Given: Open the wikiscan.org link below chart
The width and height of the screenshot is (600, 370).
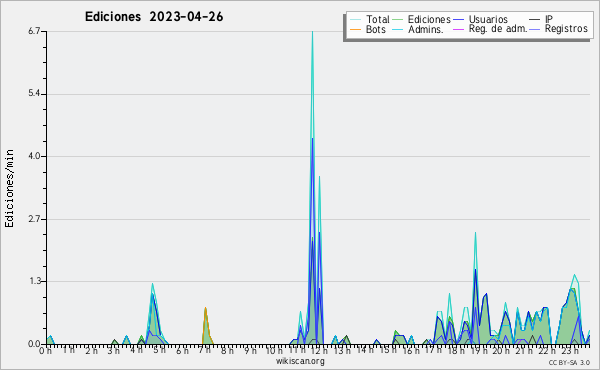Looking at the screenshot, I should [300, 361].
